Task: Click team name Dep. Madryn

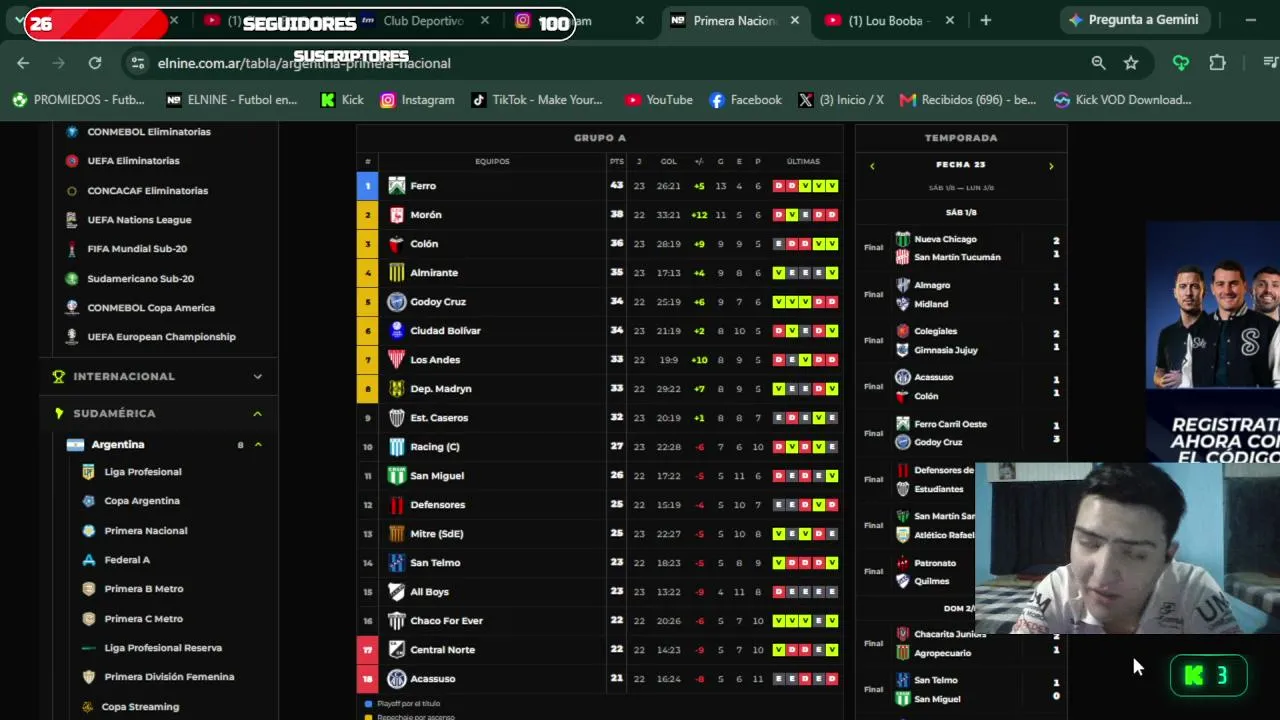Action: tap(440, 389)
